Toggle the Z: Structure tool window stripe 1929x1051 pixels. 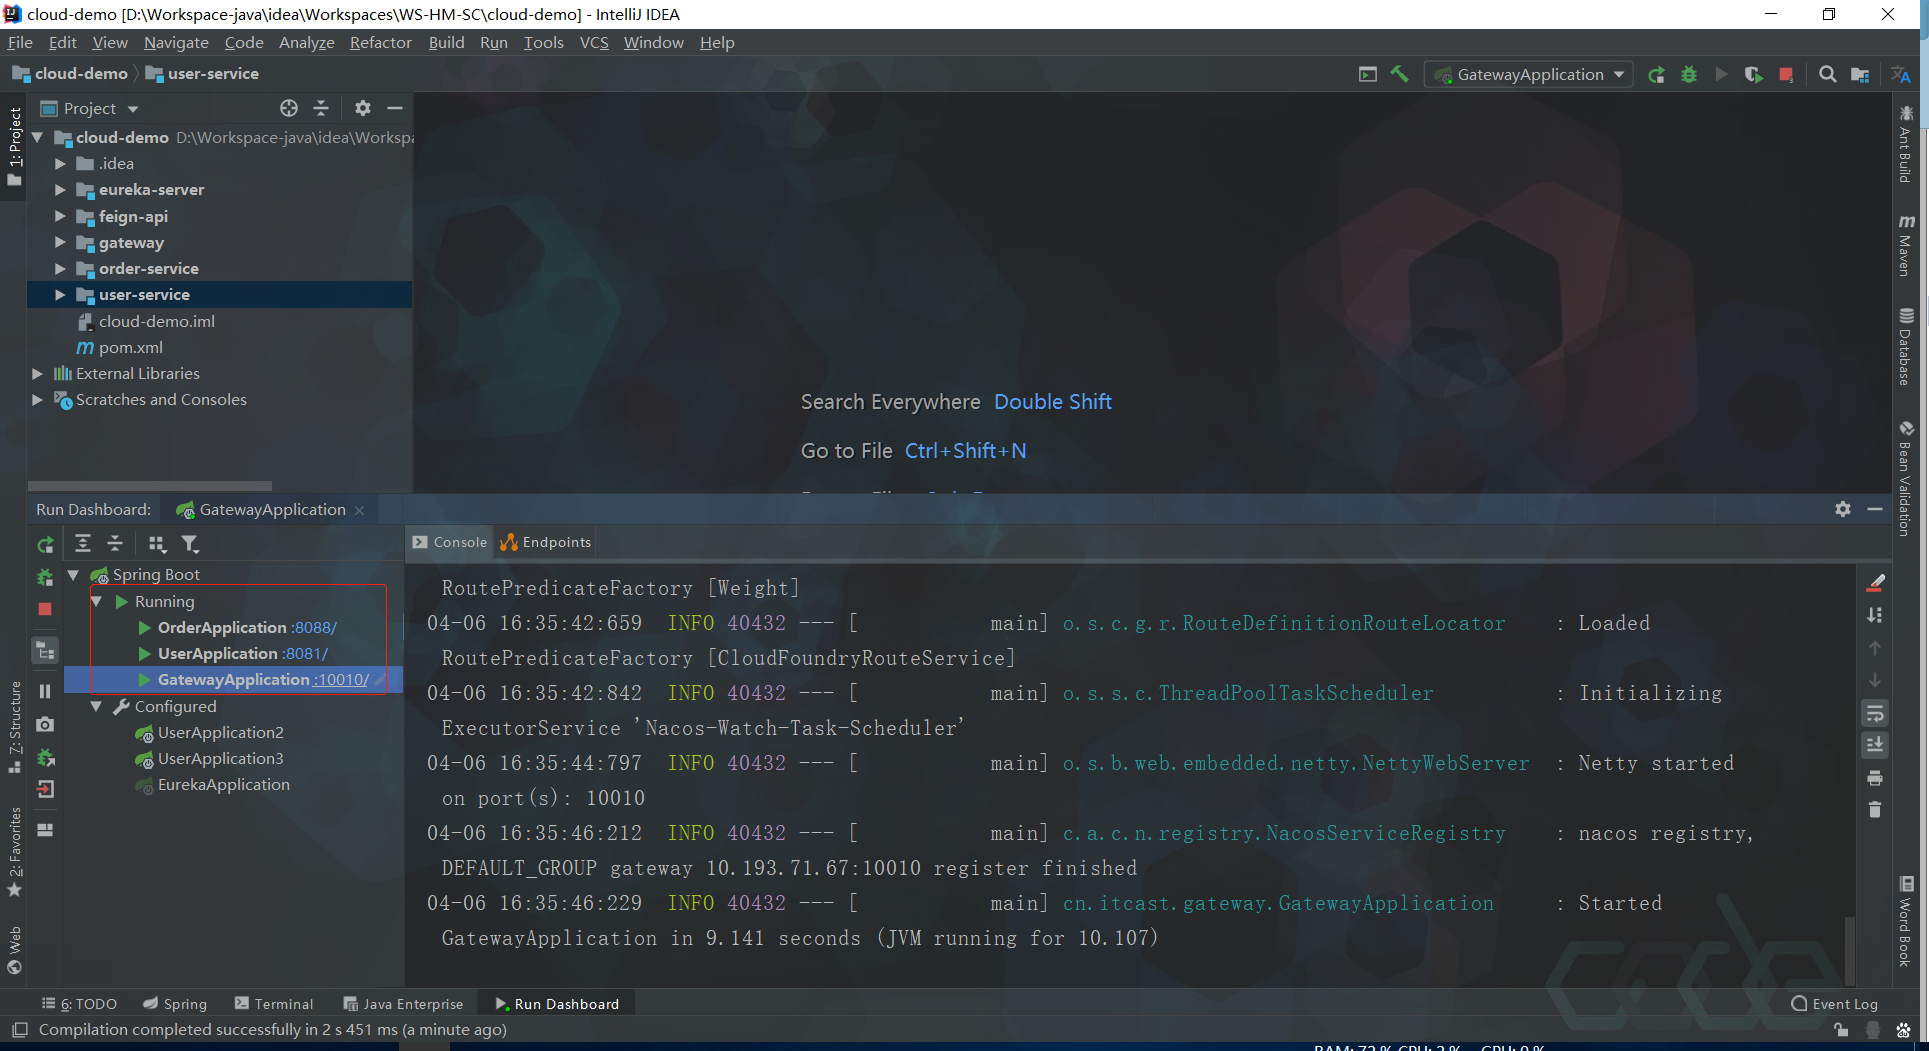pyautogui.click(x=14, y=727)
